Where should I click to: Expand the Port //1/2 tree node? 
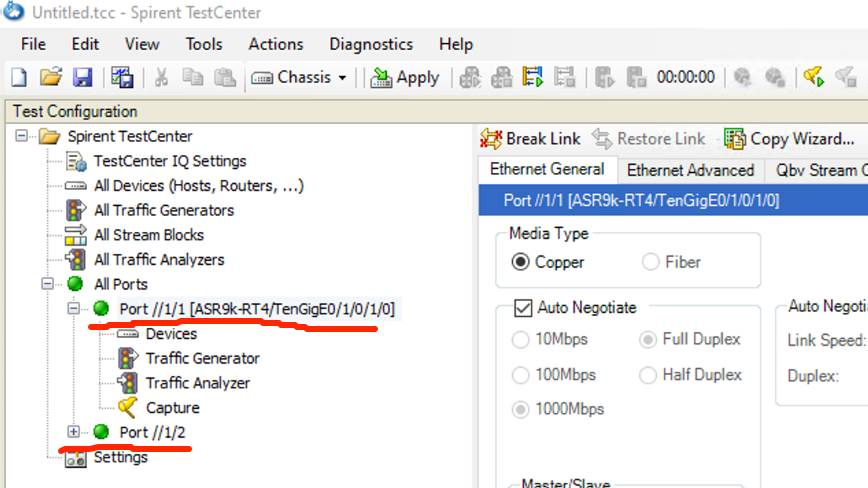coord(74,432)
